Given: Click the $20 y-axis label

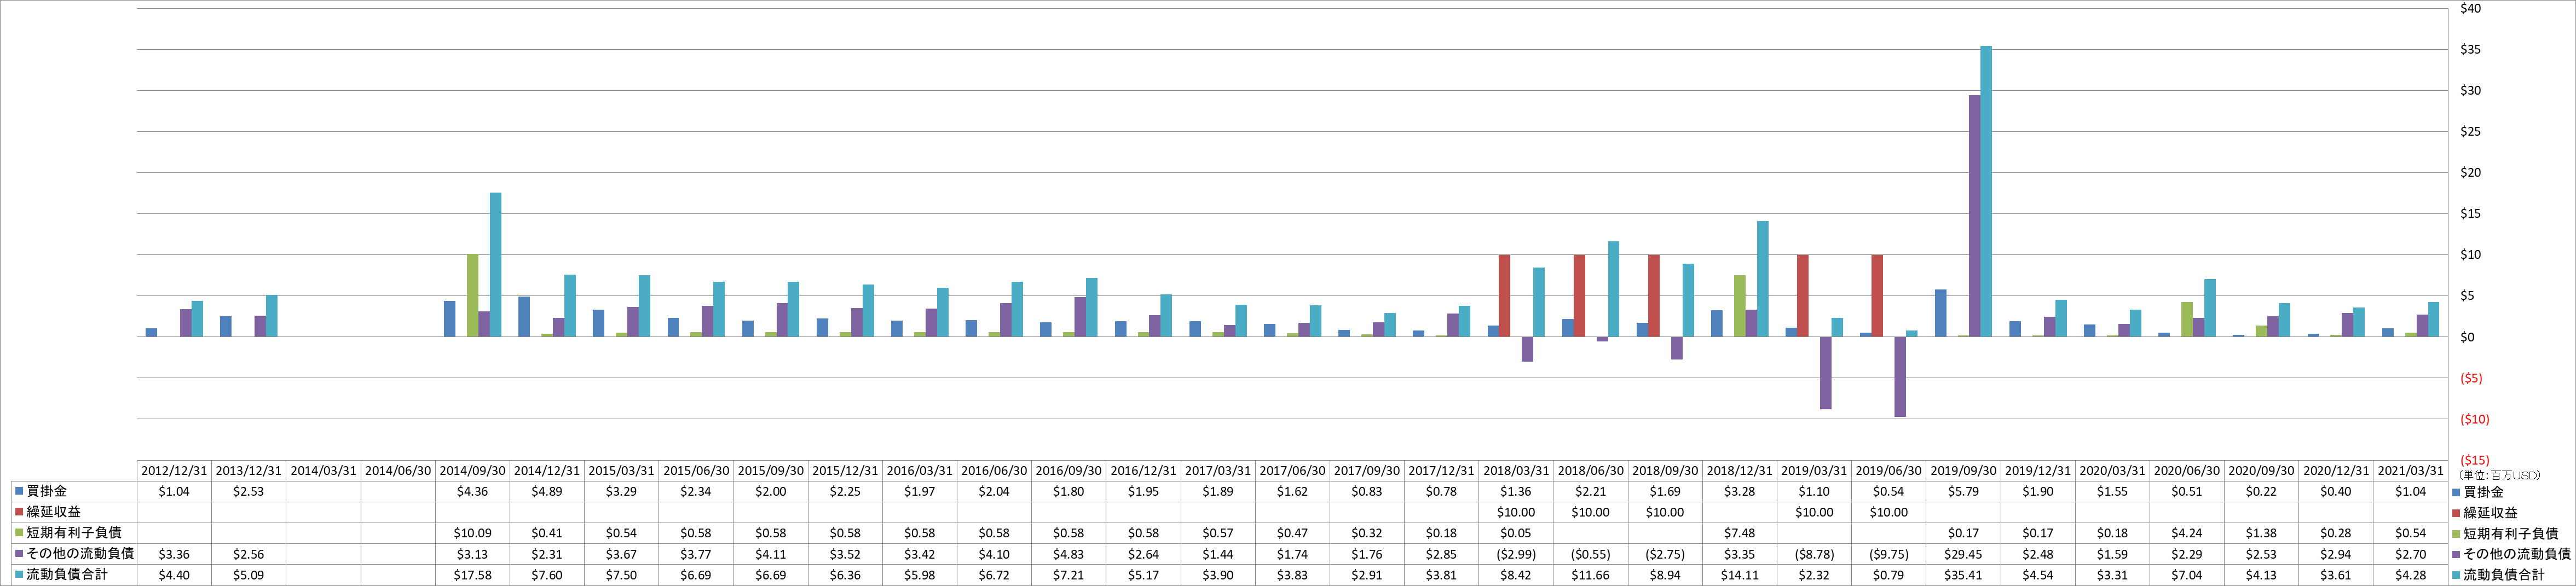Looking at the screenshot, I should coord(2470,173).
